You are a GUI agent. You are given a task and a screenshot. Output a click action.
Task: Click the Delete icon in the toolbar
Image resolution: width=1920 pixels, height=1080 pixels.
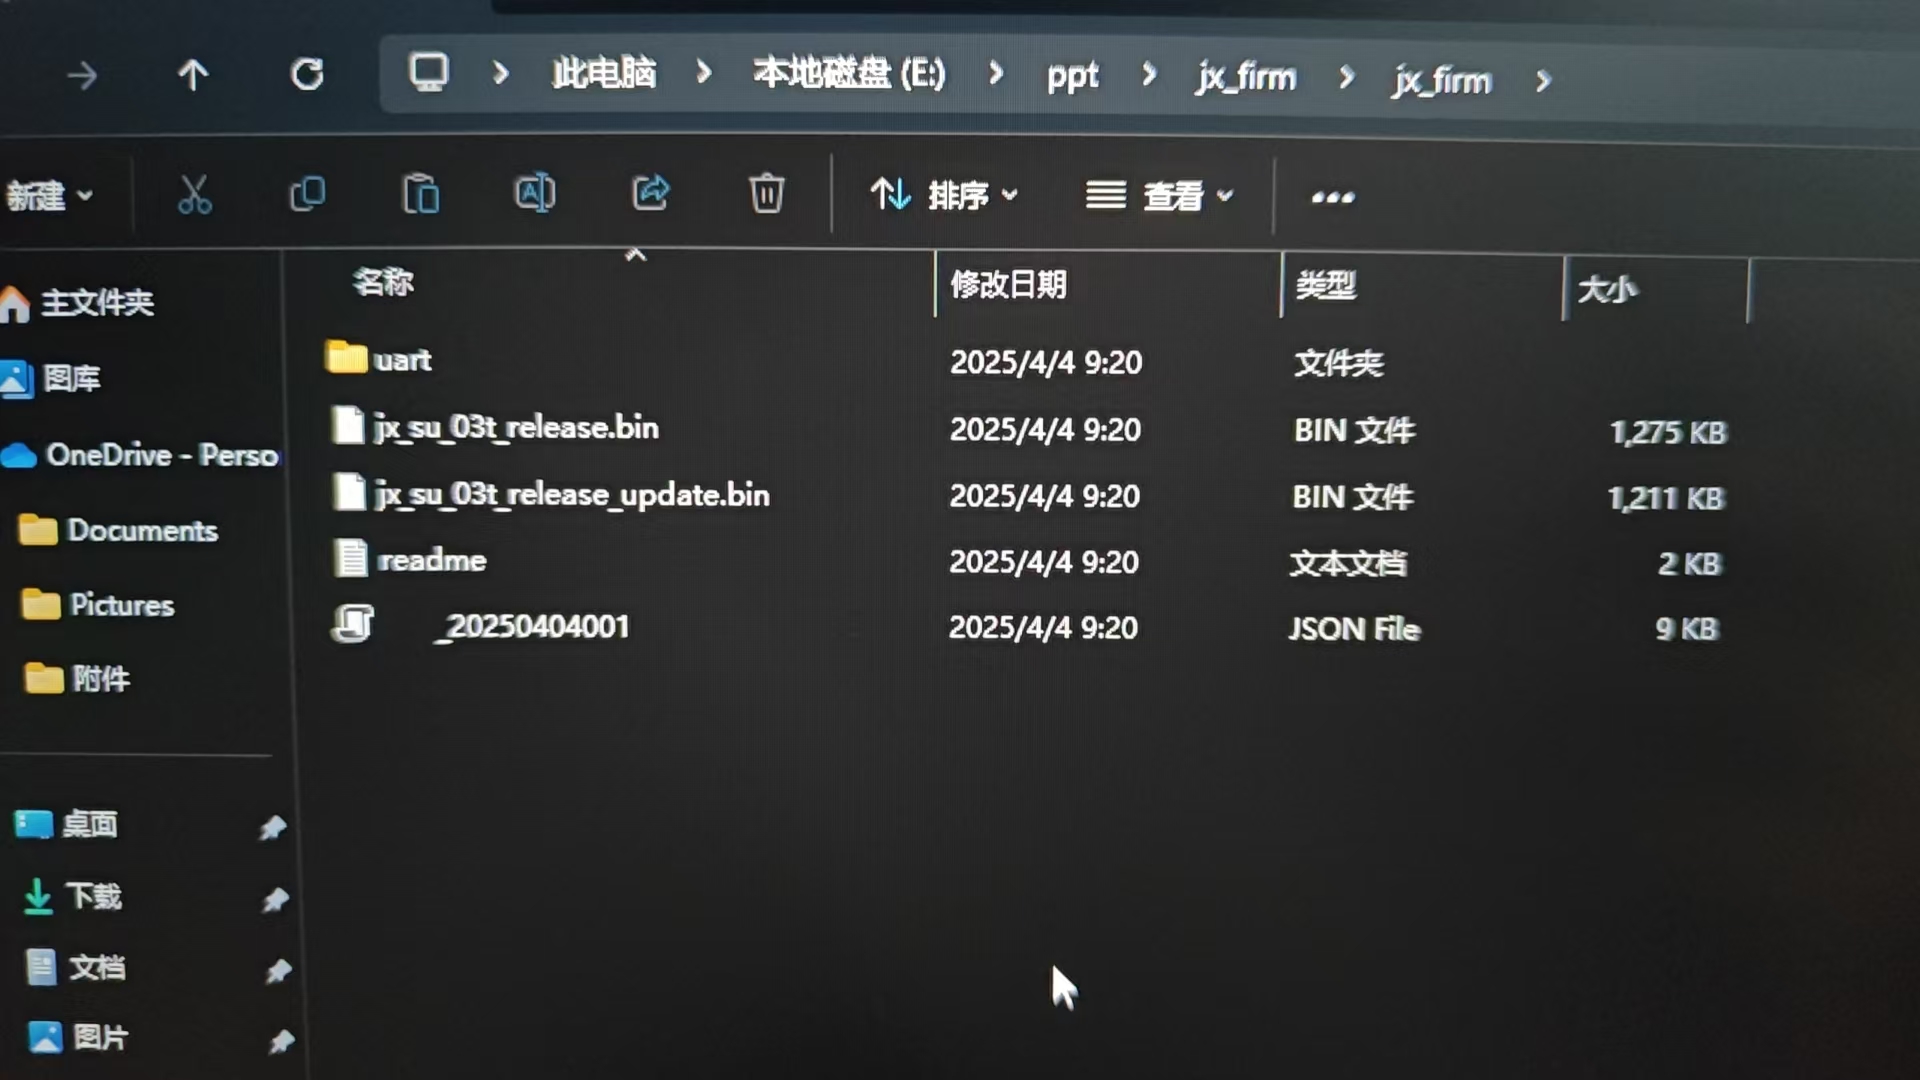tap(766, 195)
